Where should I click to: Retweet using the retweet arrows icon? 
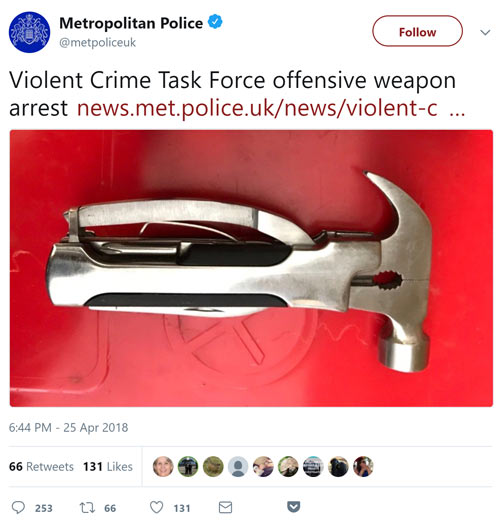(87, 507)
